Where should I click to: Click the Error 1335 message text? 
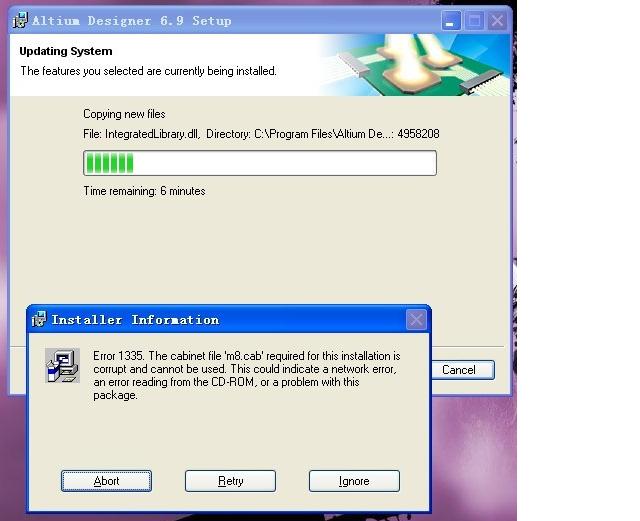point(247,375)
